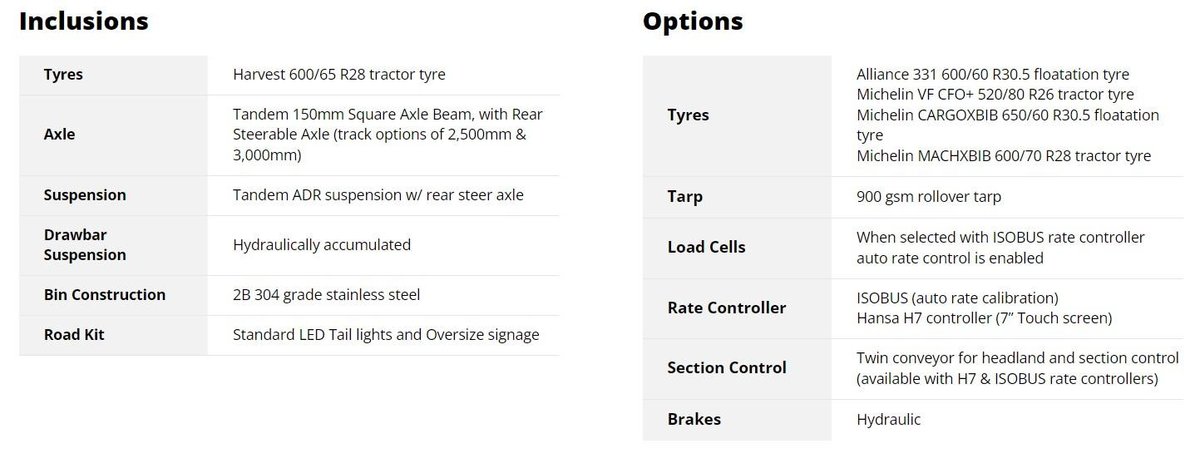
Task: Click the Tandem 150mm Square Axle Beam description
Action: click(x=388, y=135)
